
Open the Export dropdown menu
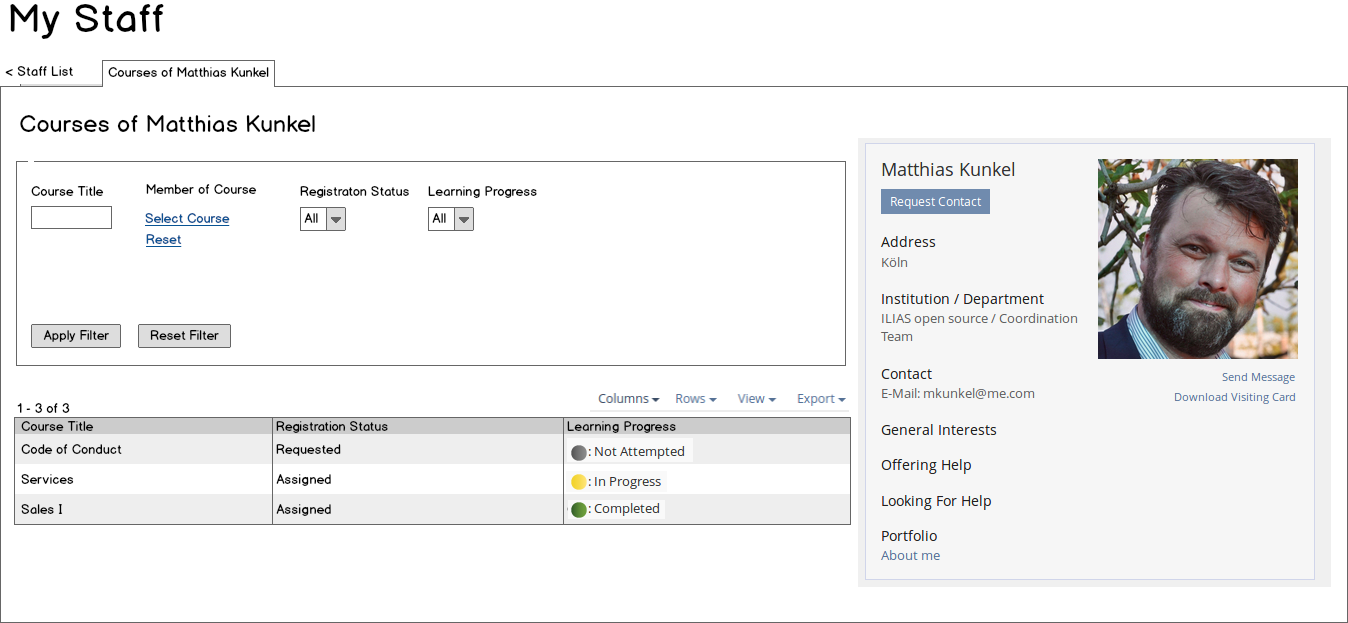[x=820, y=399]
